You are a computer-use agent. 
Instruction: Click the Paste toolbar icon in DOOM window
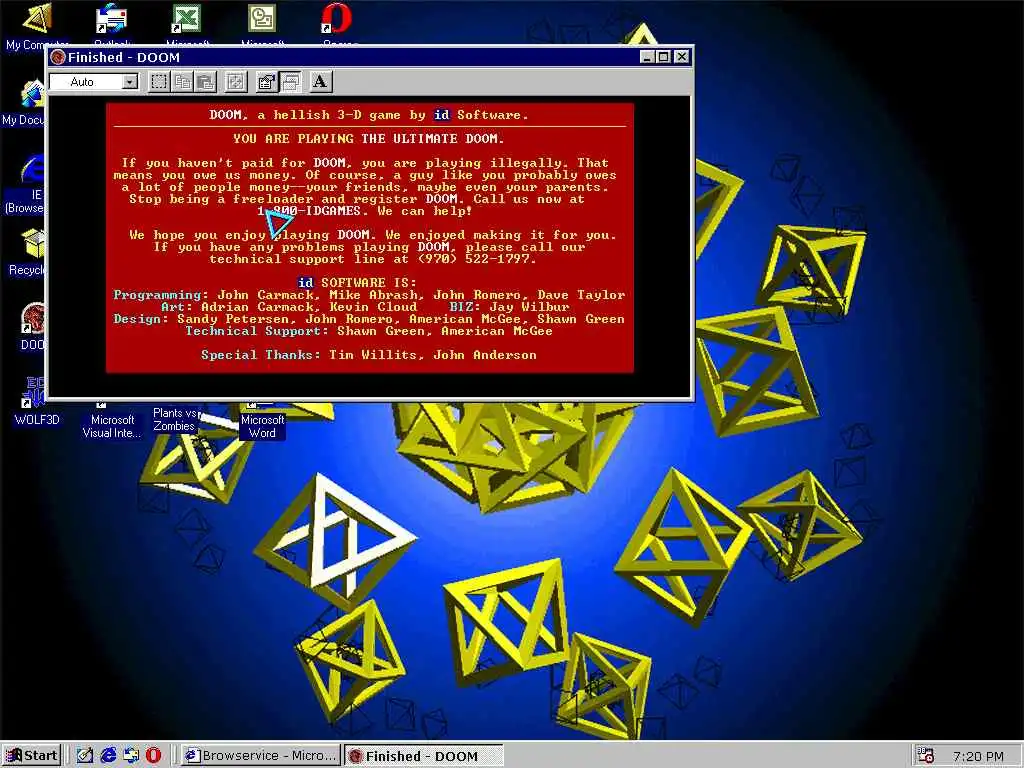(206, 82)
